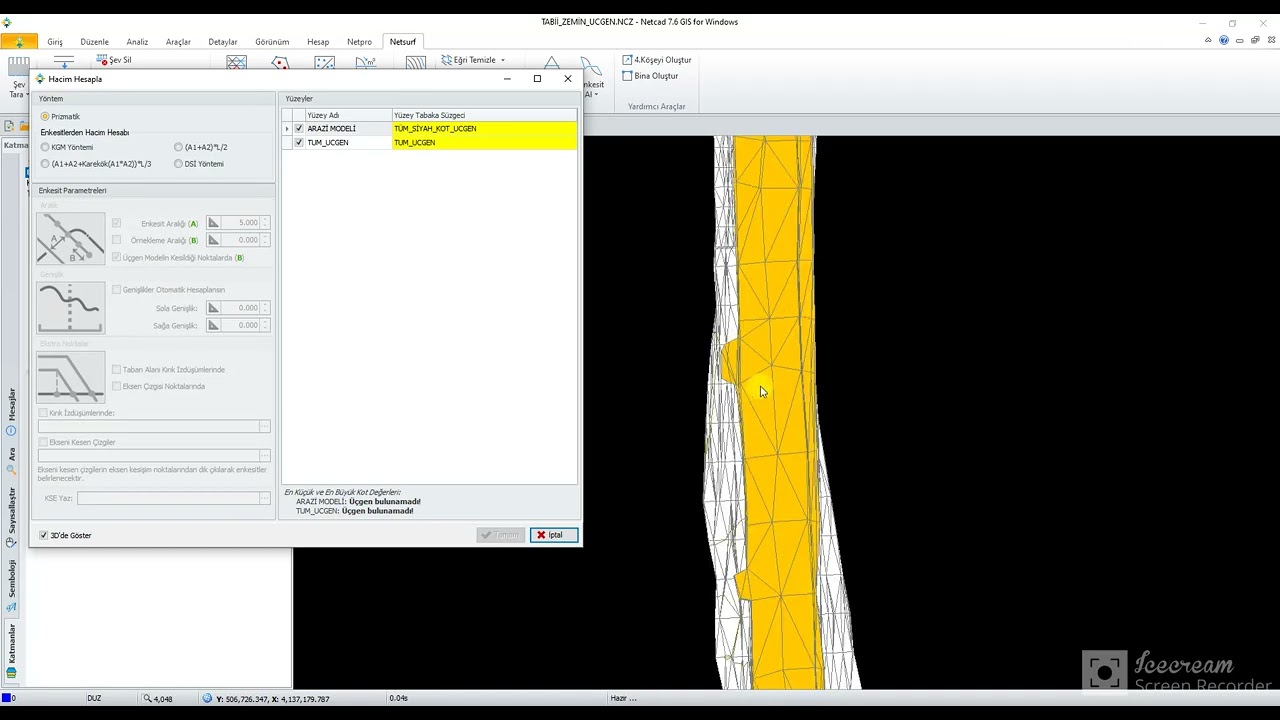
Task: Click Sola Genişlik measure icon
Action: tap(213, 308)
